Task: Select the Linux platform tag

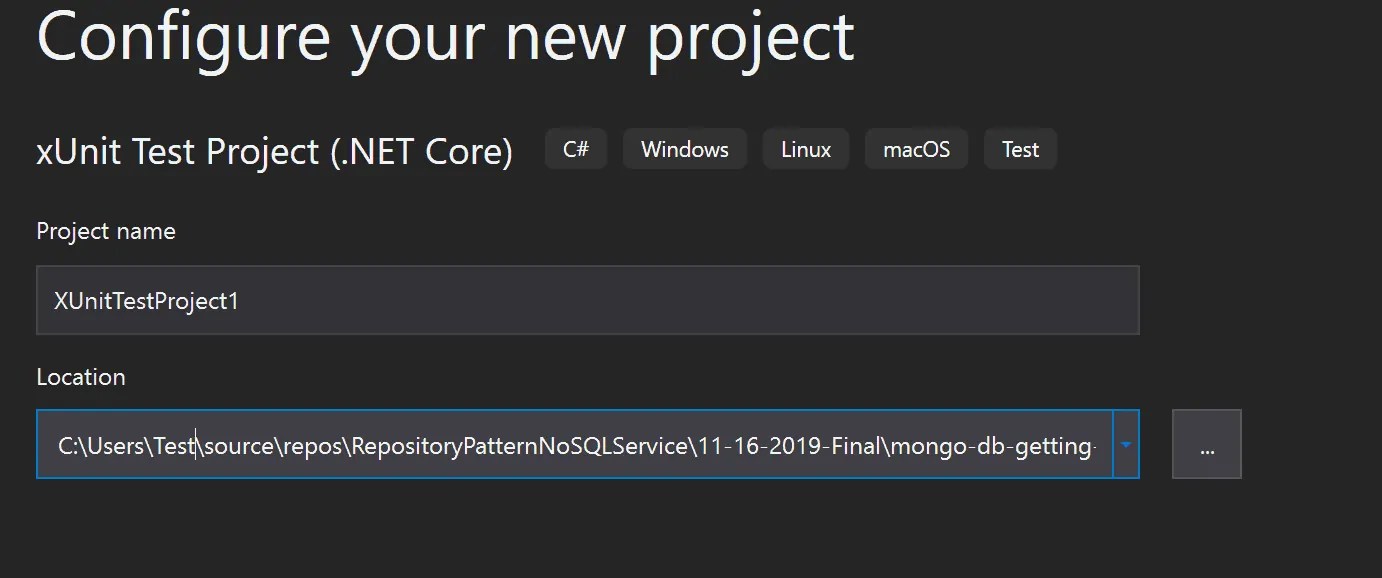Action: click(x=806, y=150)
